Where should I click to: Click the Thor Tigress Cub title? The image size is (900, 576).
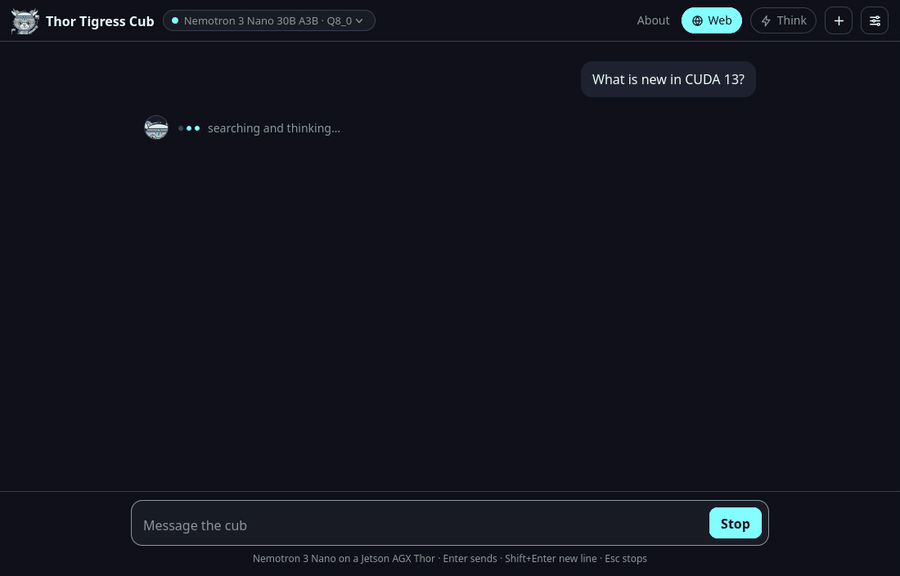click(x=100, y=21)
